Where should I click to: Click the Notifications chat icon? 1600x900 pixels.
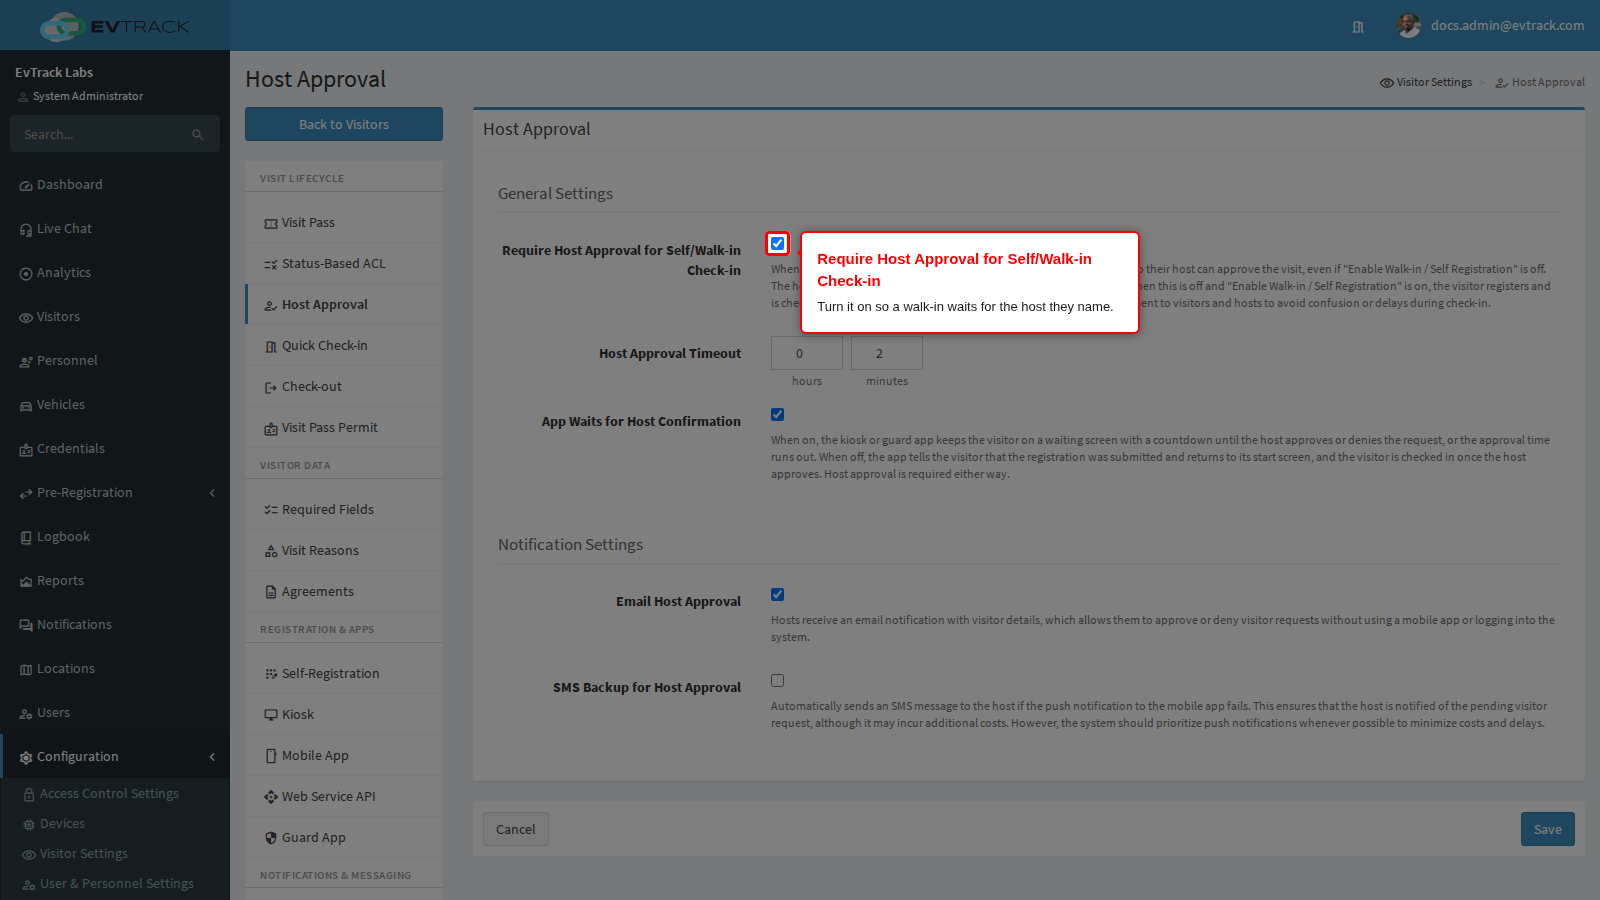(26, 626)
